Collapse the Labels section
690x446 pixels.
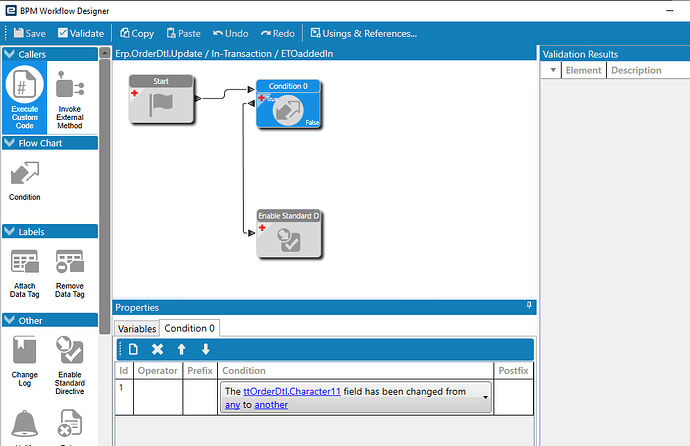(9, 231)
